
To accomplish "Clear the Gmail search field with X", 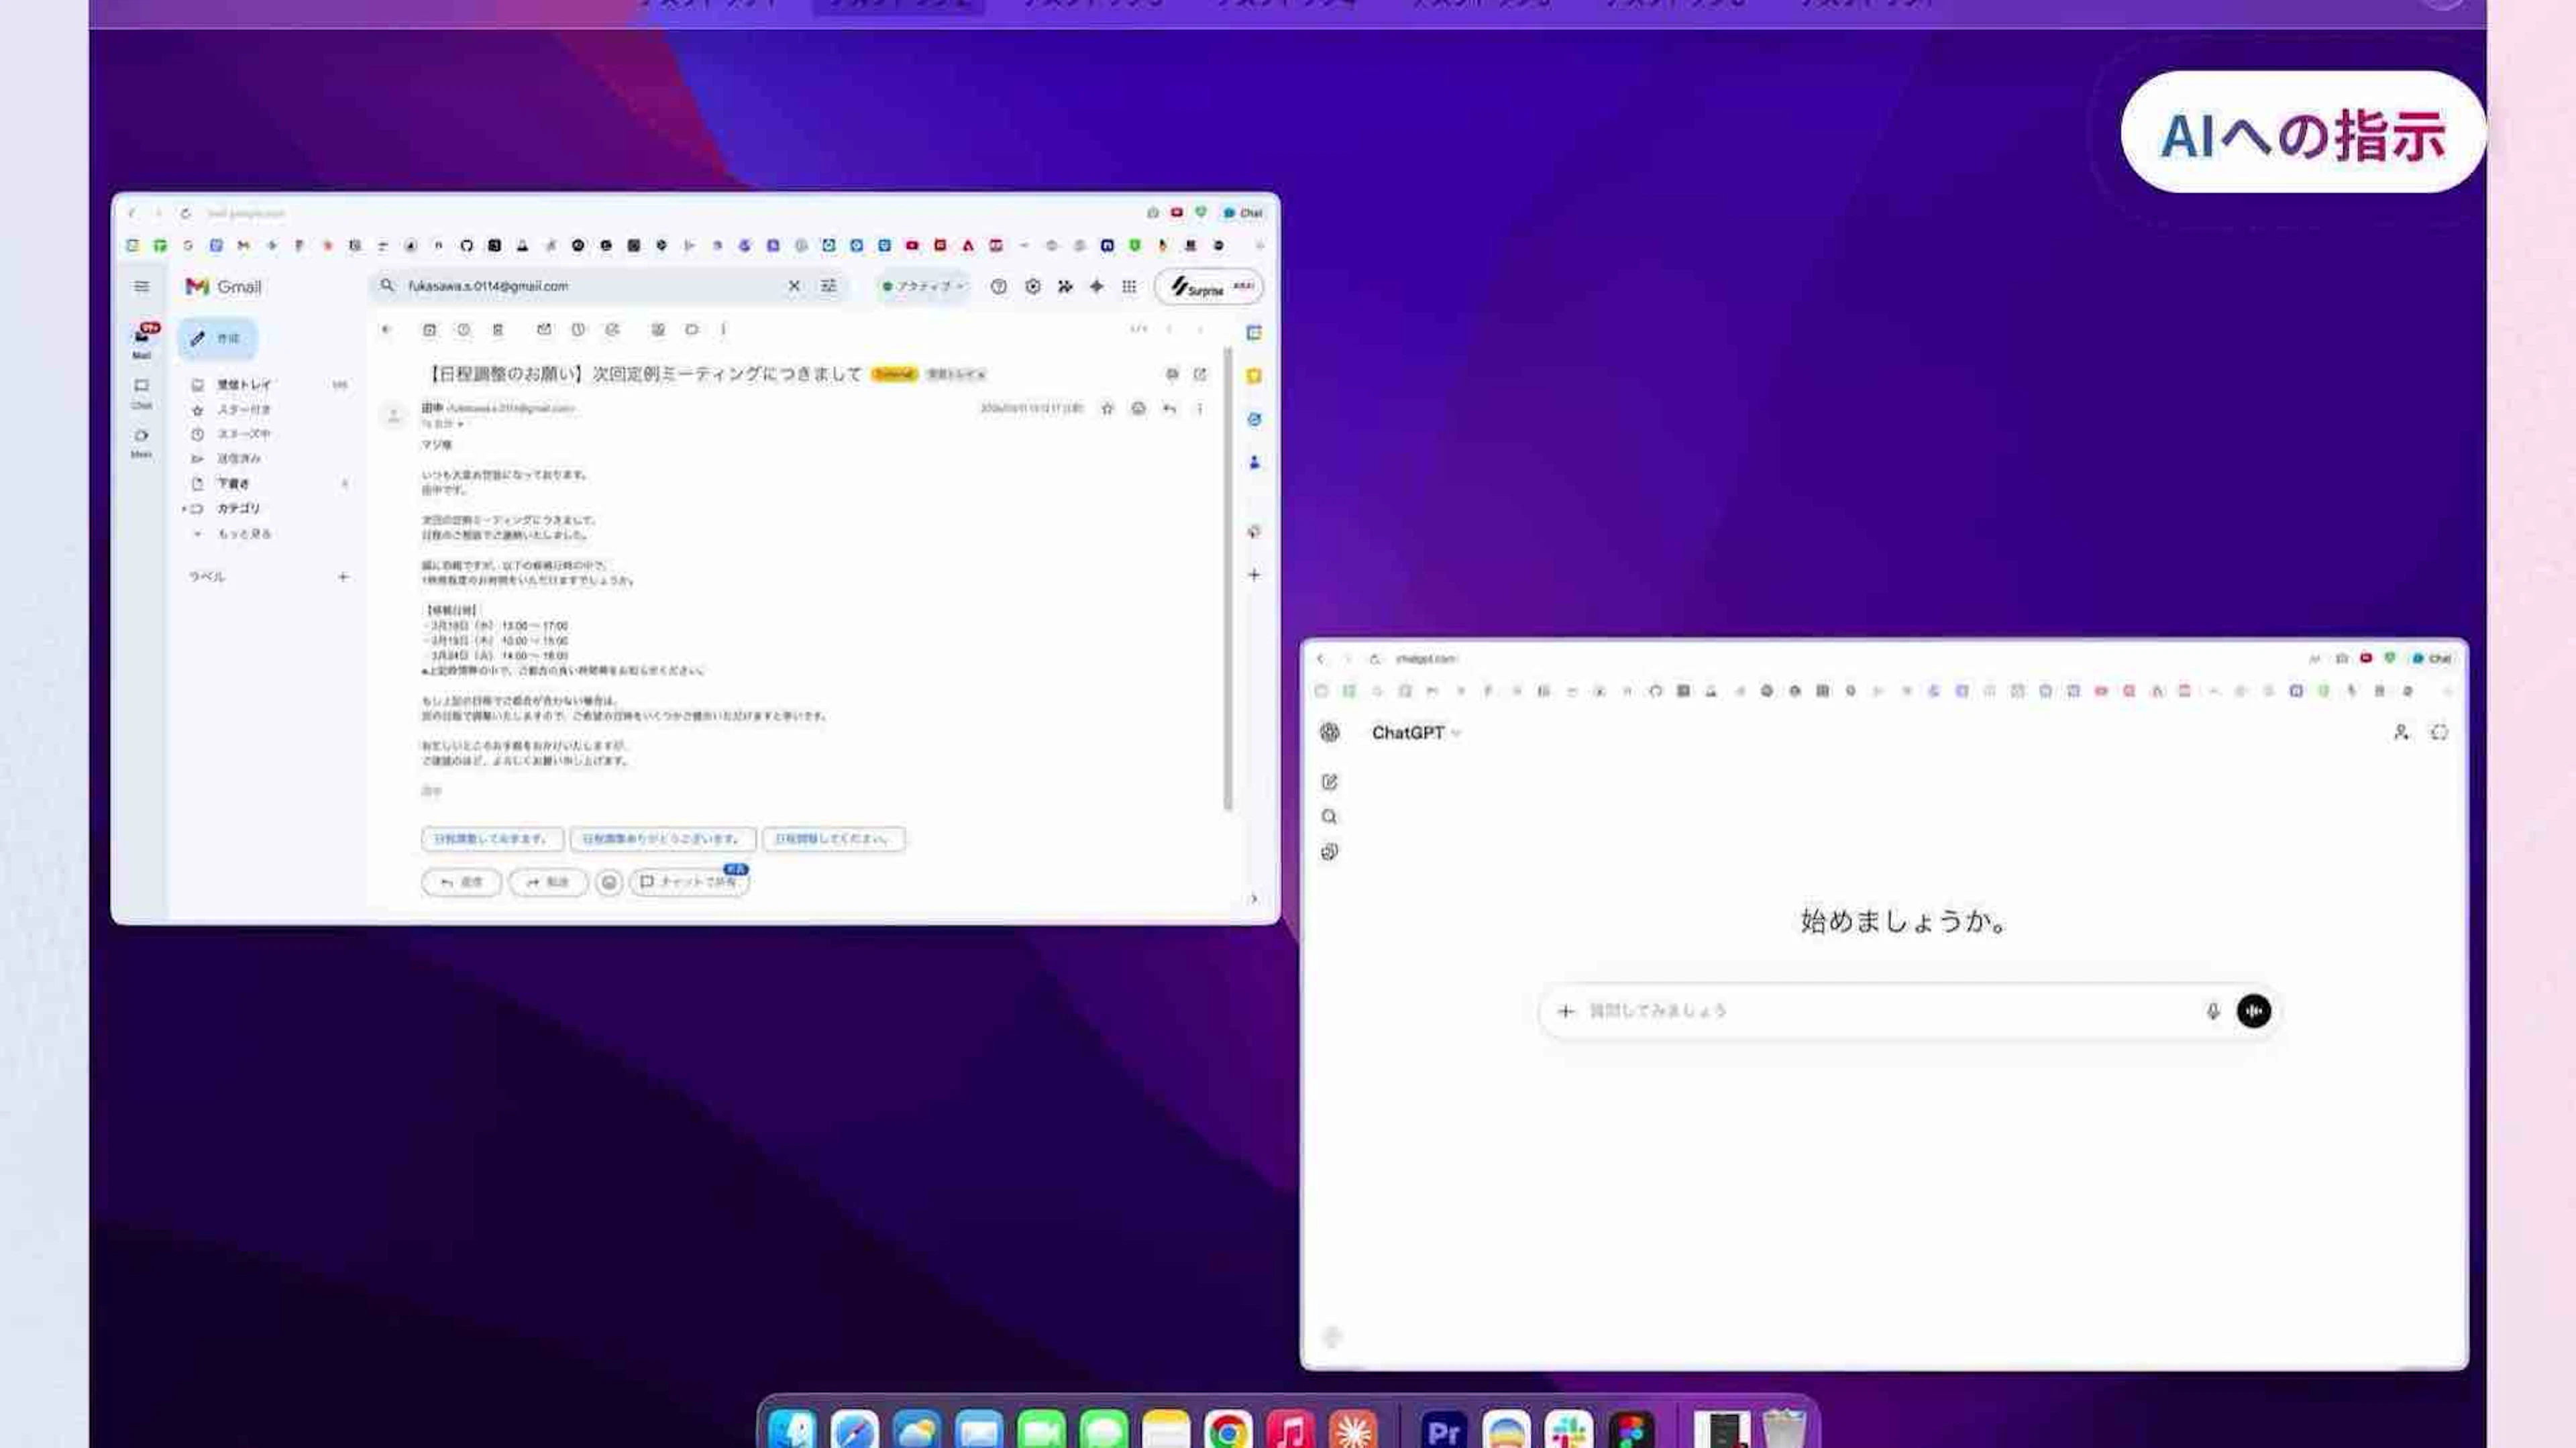I will click(x=794, y=286).
